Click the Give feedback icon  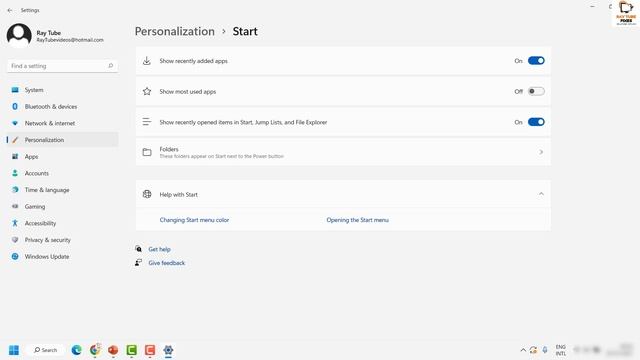pyautogui.click(x=139, y=262)
